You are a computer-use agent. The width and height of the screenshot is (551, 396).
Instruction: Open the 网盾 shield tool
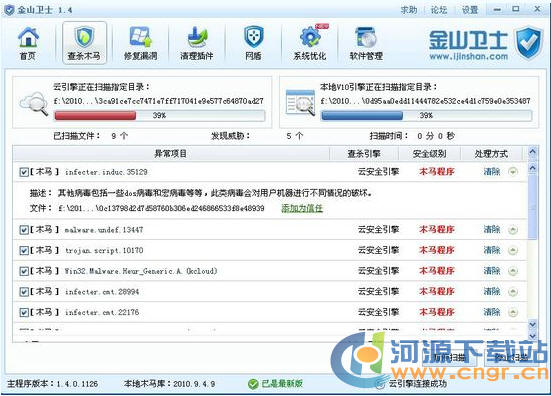point(253,43)
